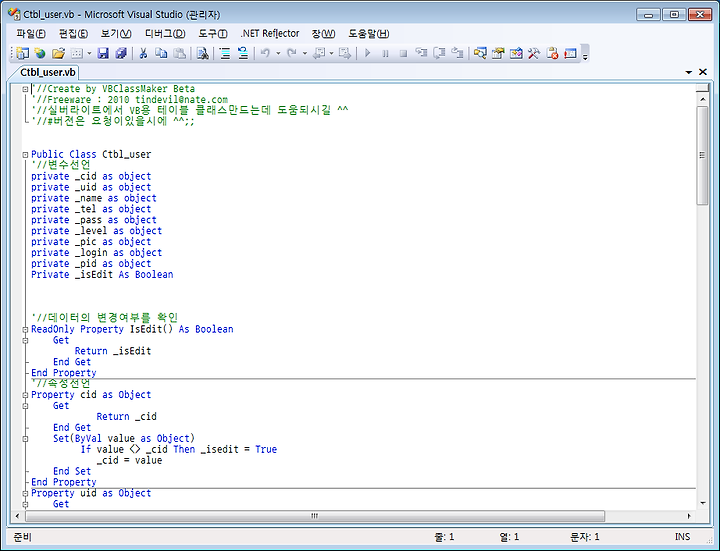The width and height of the screenshot is (720, 551).
Task: Open the 편집(E) menu
Action: [x=73, y=34]
